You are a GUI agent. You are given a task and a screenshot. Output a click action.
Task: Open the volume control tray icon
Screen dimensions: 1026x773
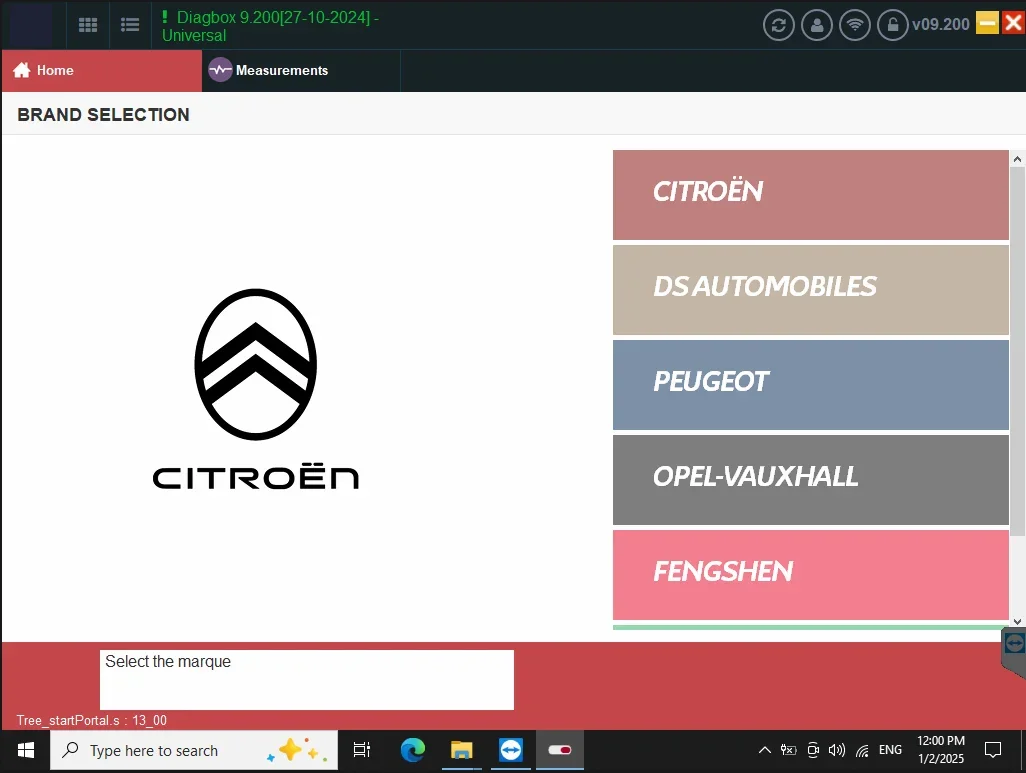click(x=837, y=750)
